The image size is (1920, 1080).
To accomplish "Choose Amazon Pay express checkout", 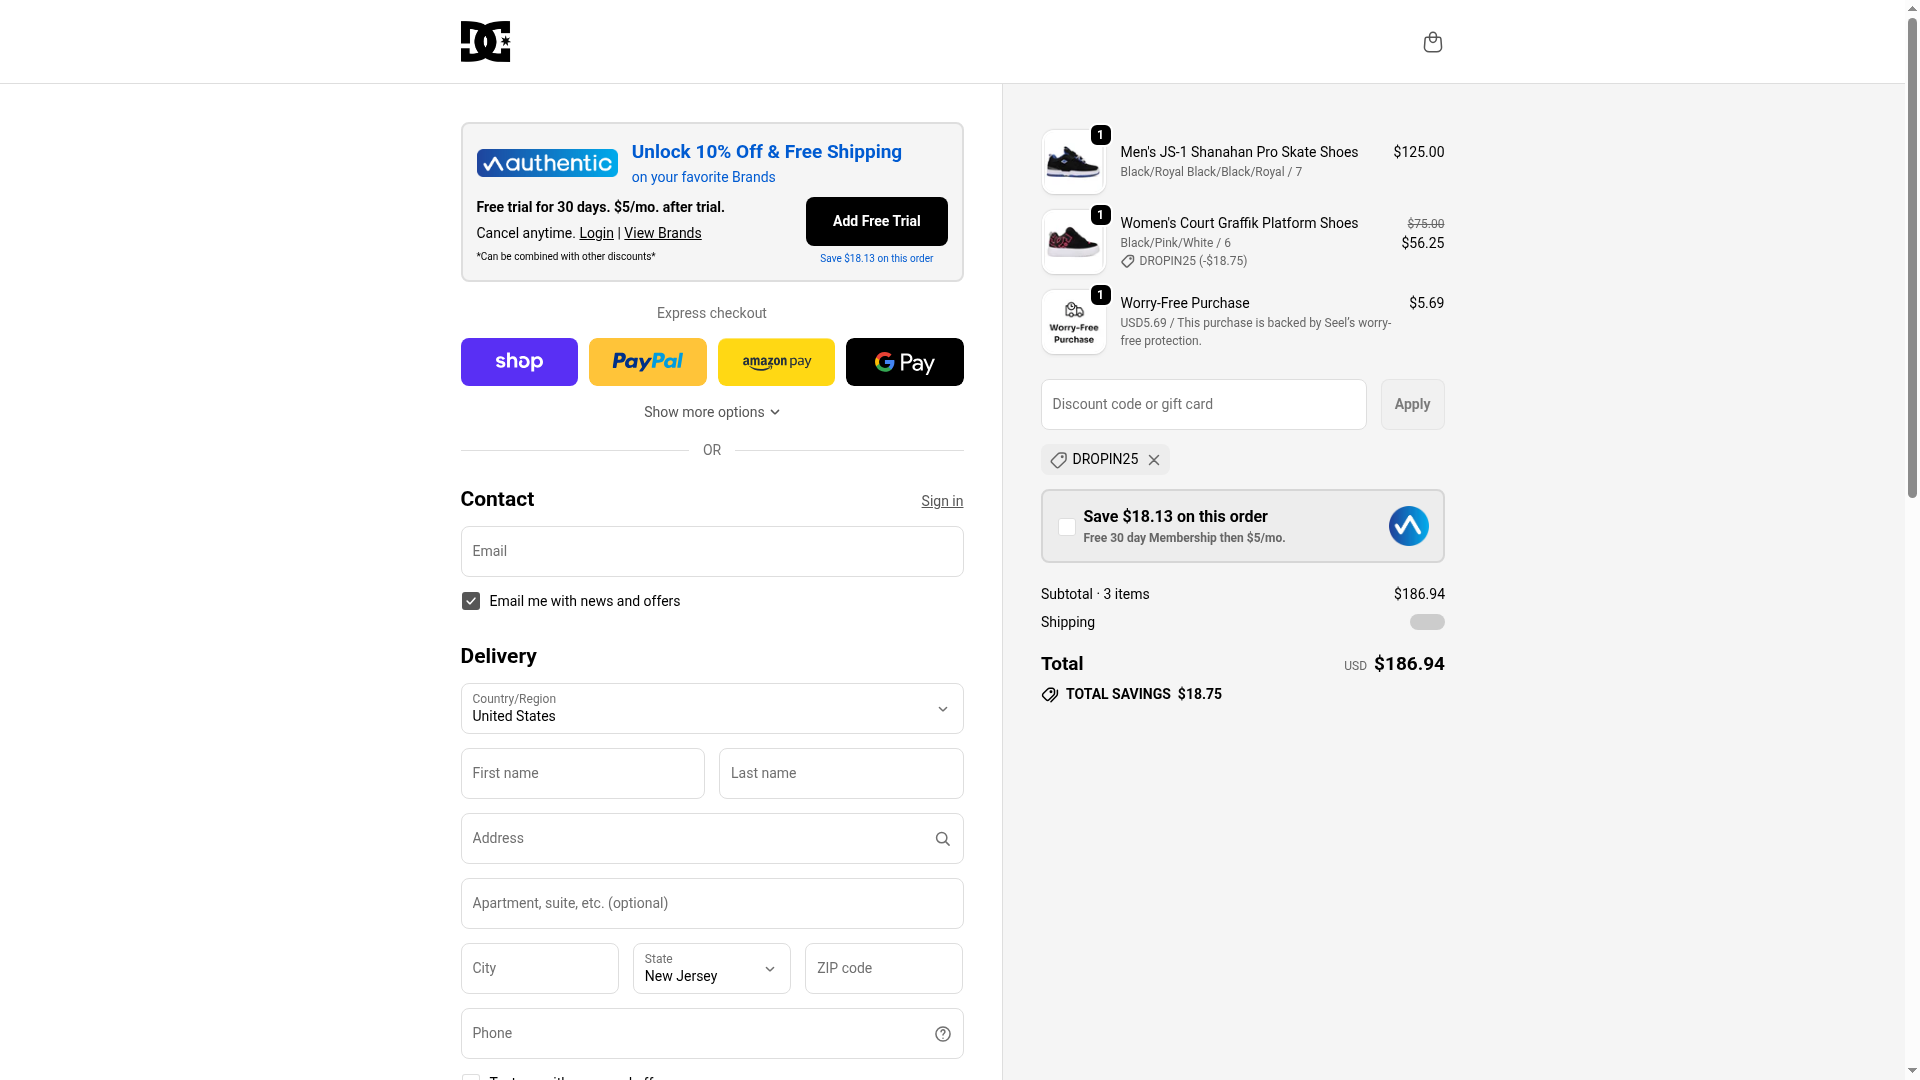I will [776, 362].
